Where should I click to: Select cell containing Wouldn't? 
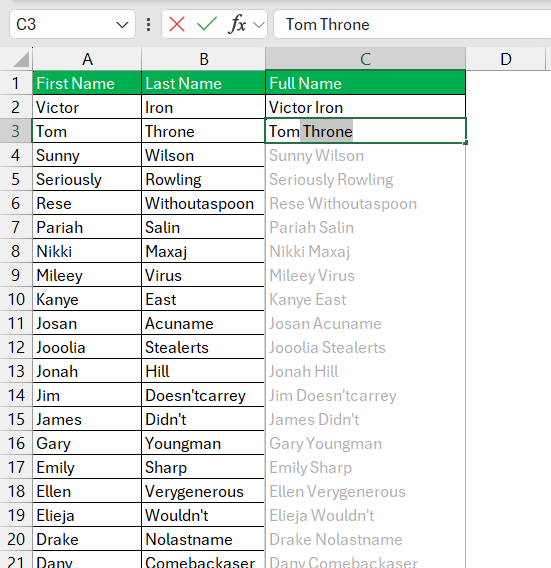tap(203, 515)
